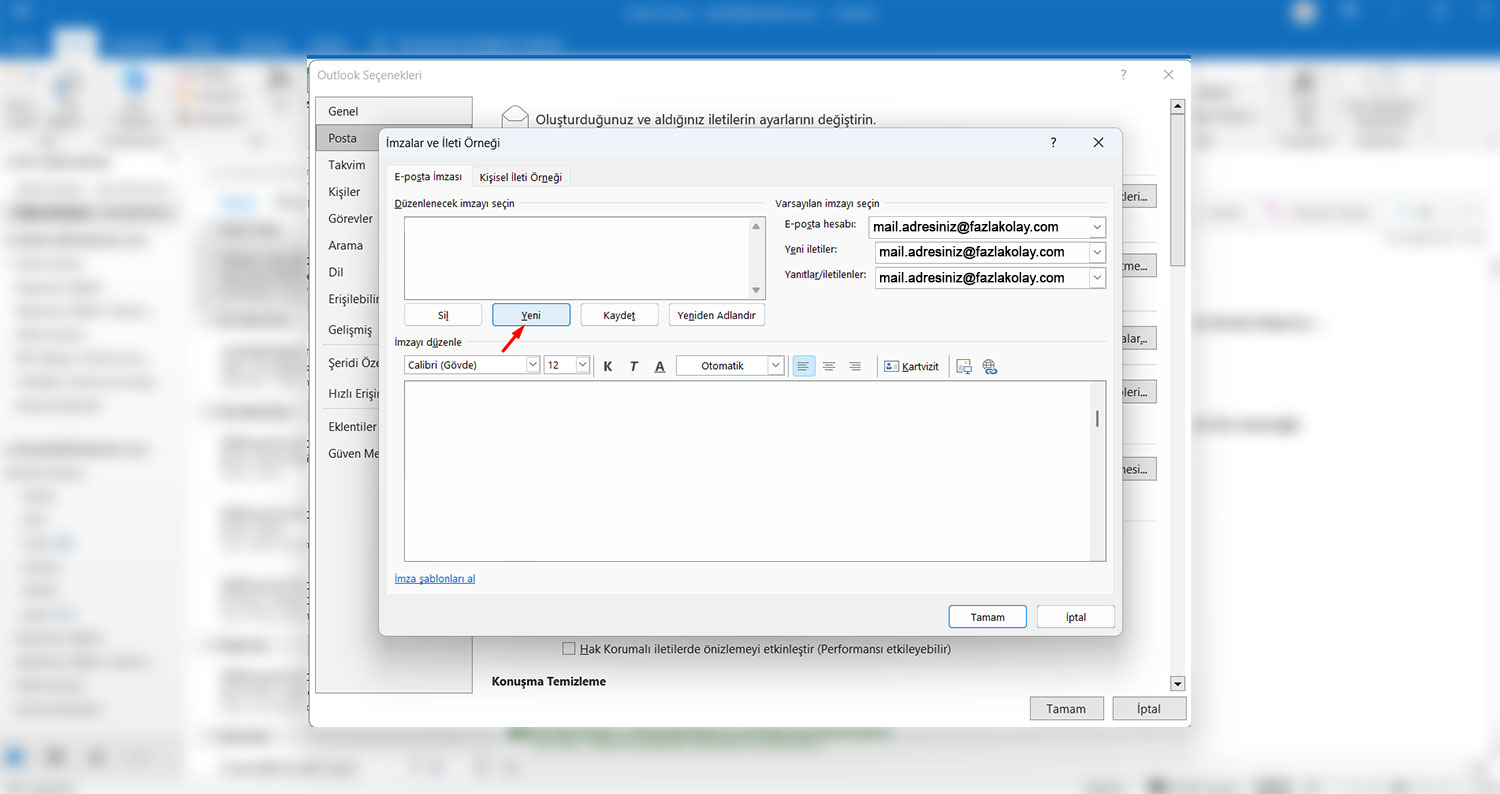Enable preview for Hak Korumalı iletiler checkbox
The height and width of the screenshot is (794, 1500).
tap(569, 649)
